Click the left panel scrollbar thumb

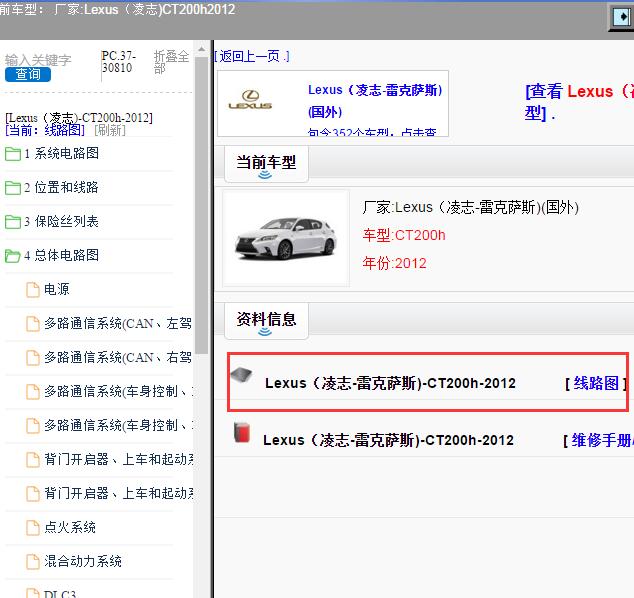click(x=201, y=205)
